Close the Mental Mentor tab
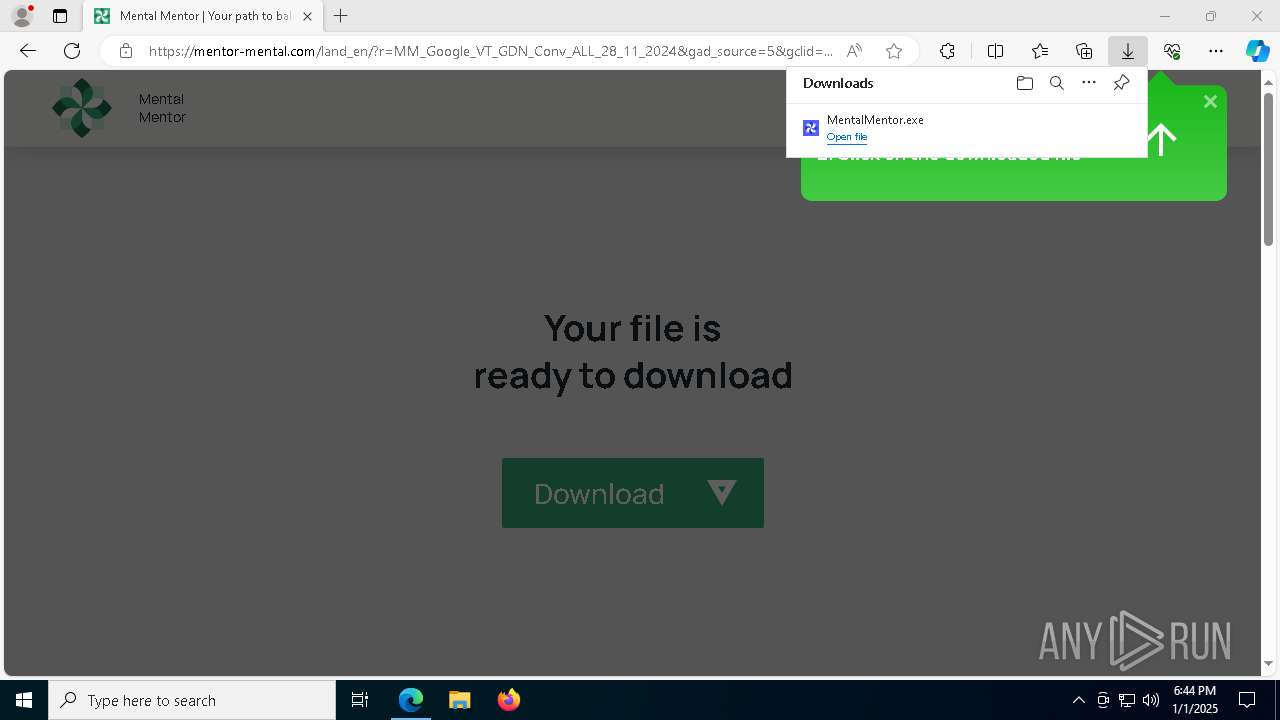Image resolution: width=1280 pixels, height=720 pixels. (x=307, y=16)
